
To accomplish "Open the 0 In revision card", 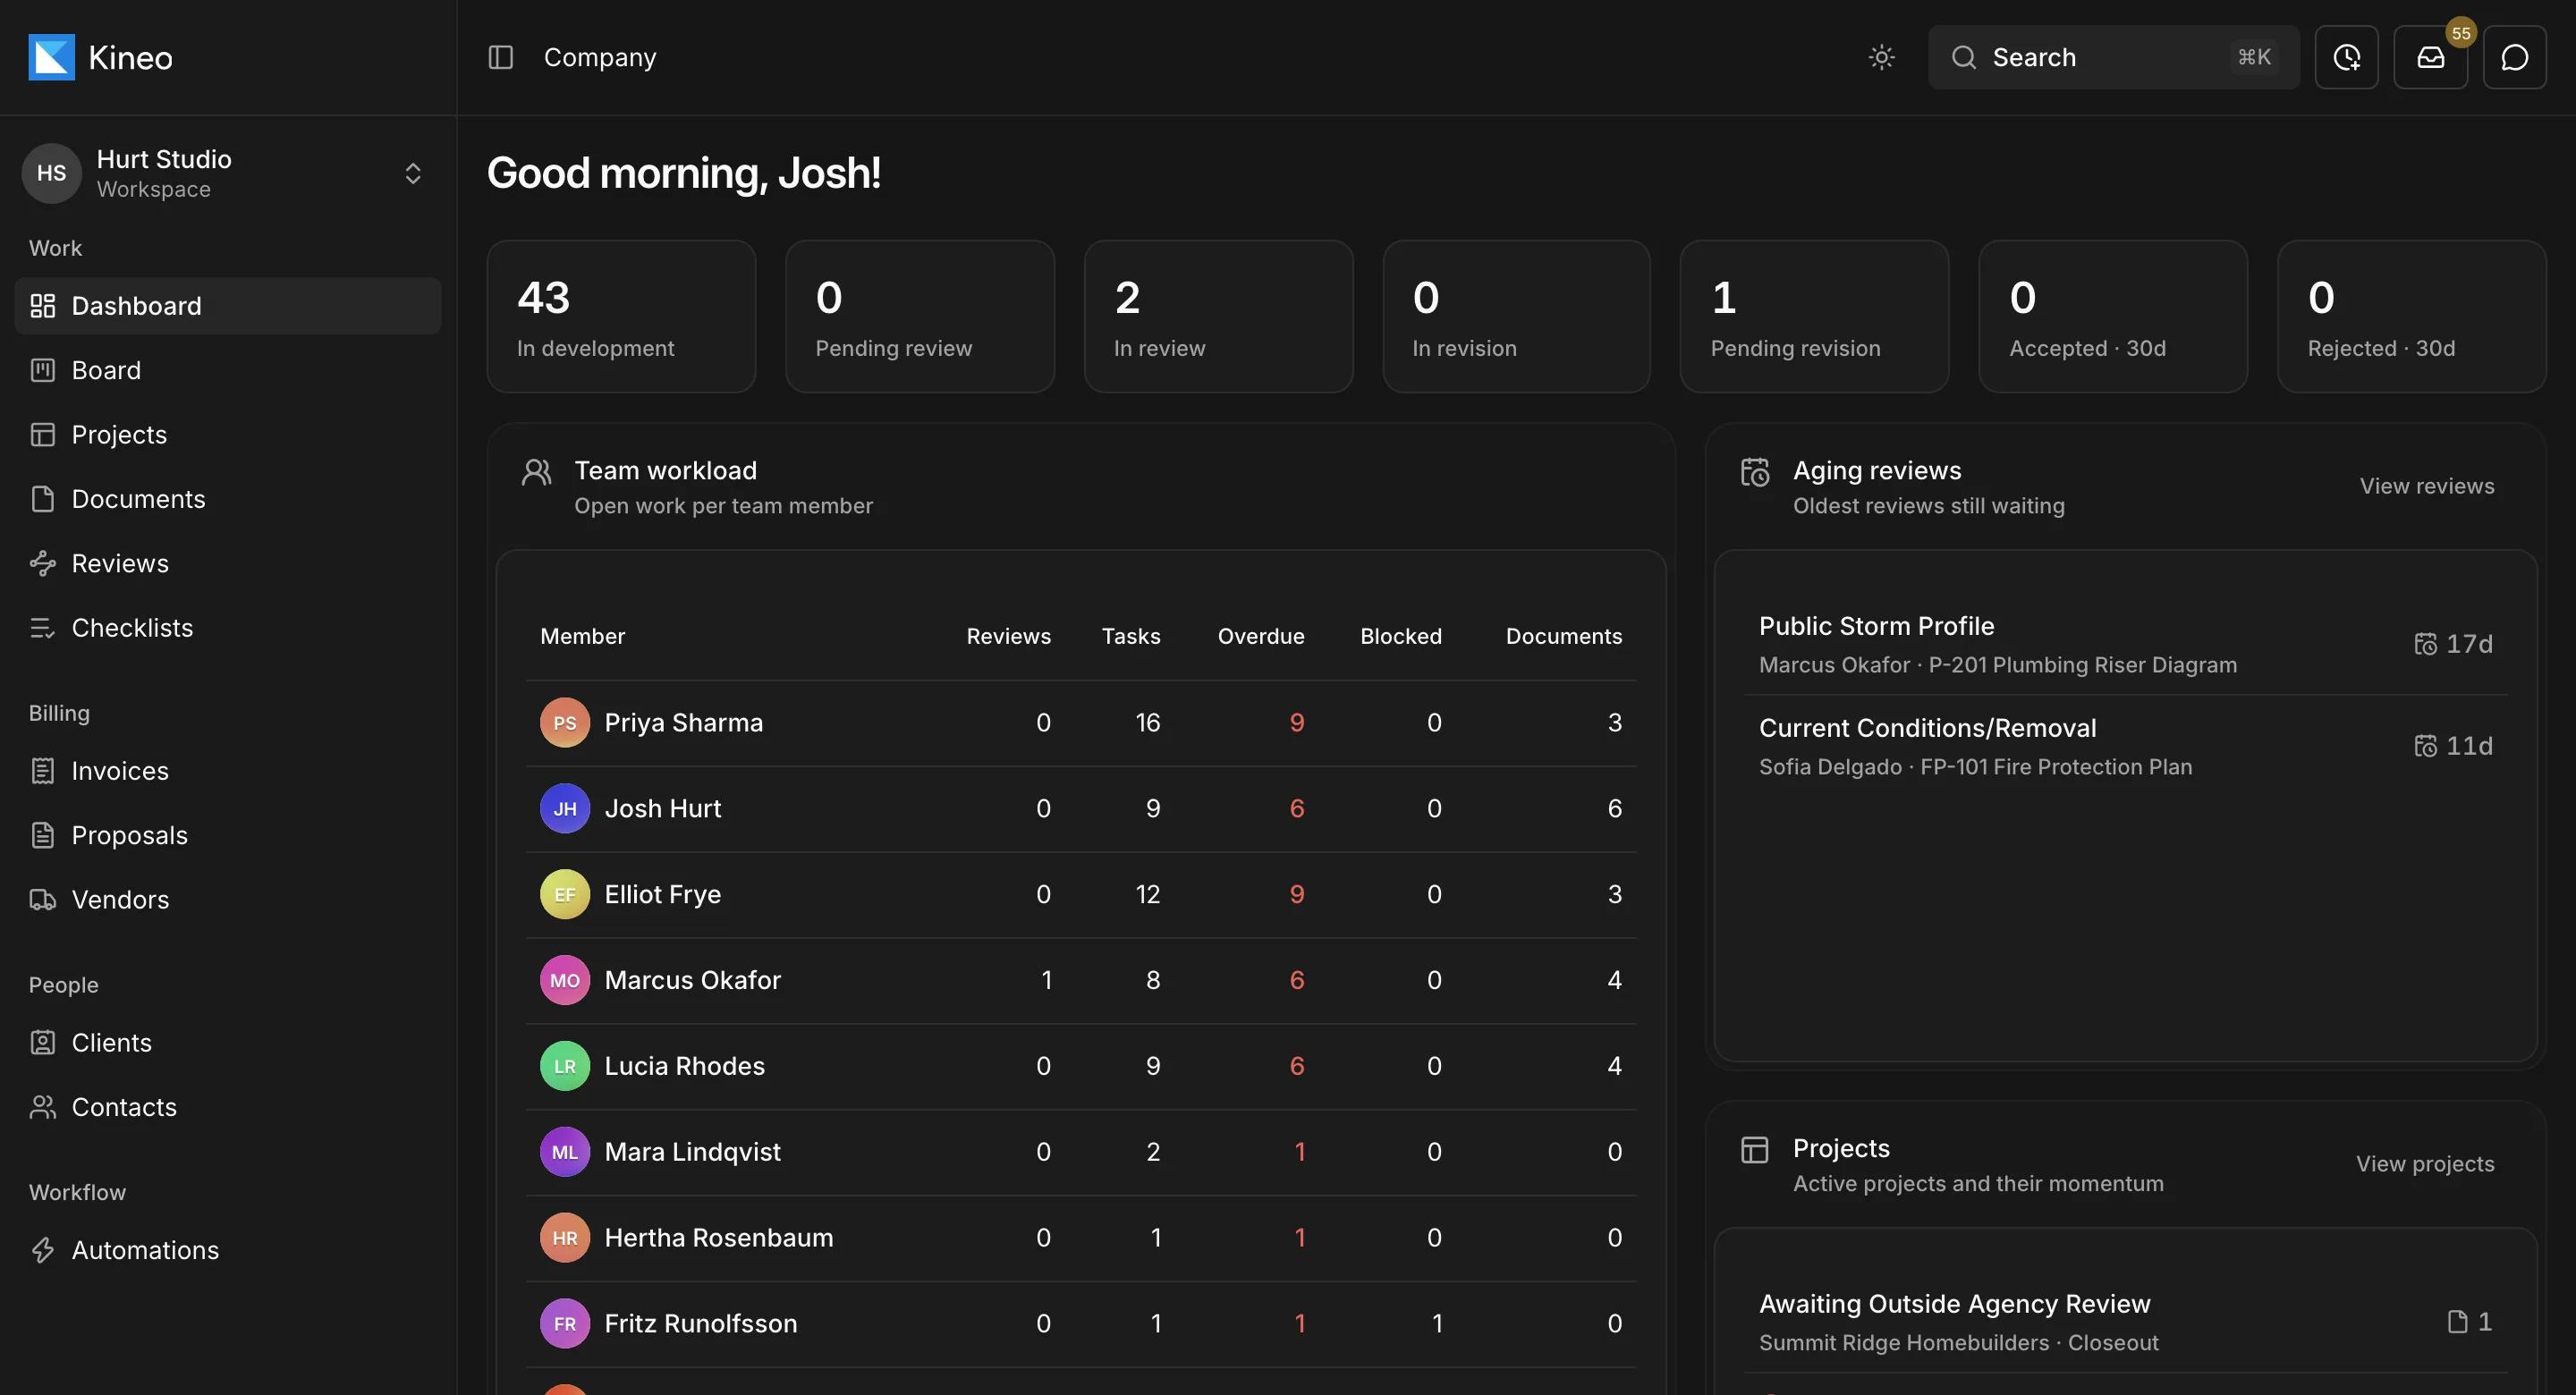I will coord(1516,316).
